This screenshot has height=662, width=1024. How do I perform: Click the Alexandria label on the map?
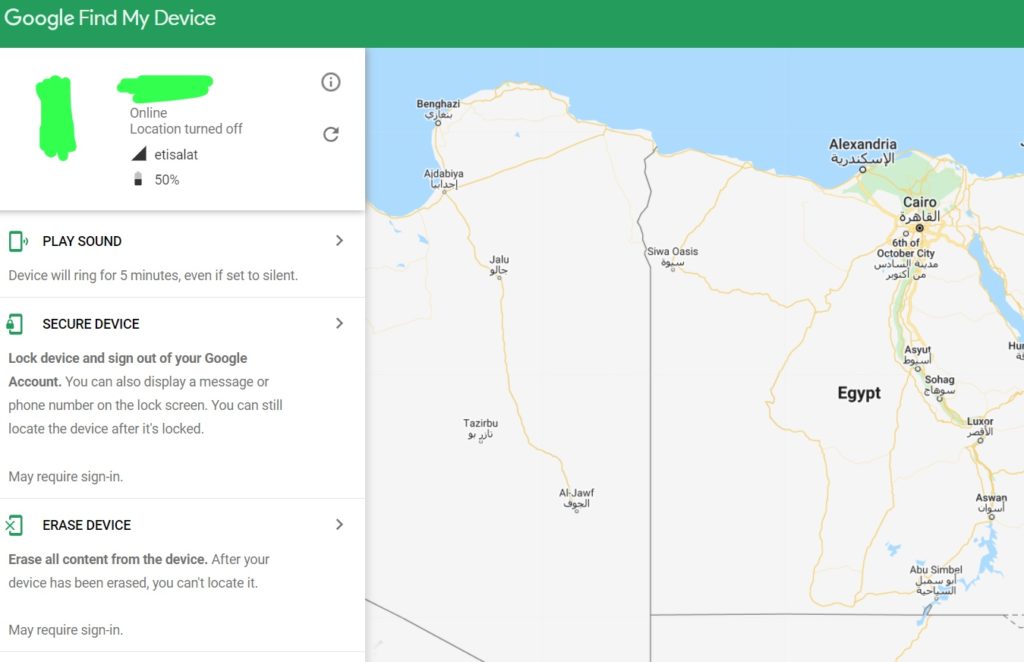[x=863, y=144]
